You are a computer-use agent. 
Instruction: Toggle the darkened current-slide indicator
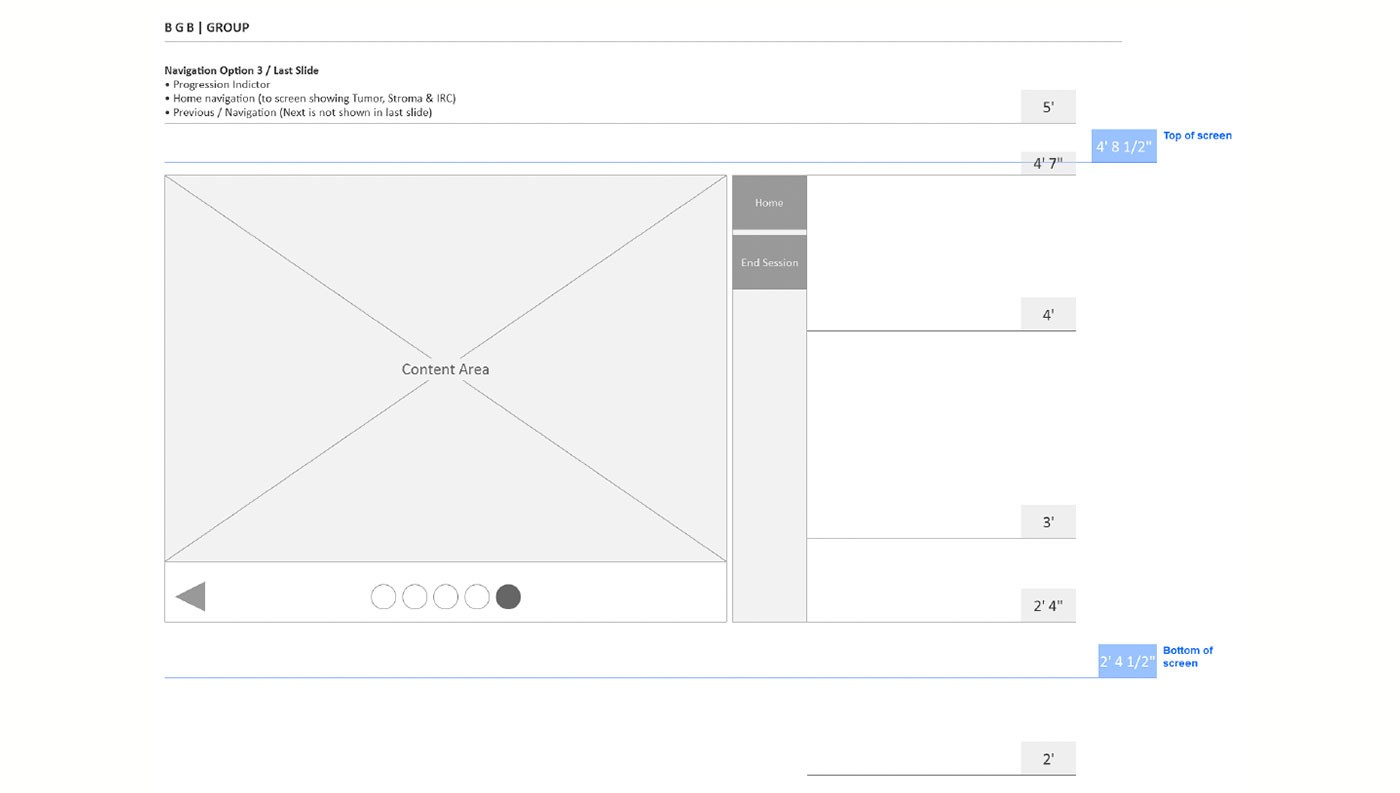coord(508,596)
